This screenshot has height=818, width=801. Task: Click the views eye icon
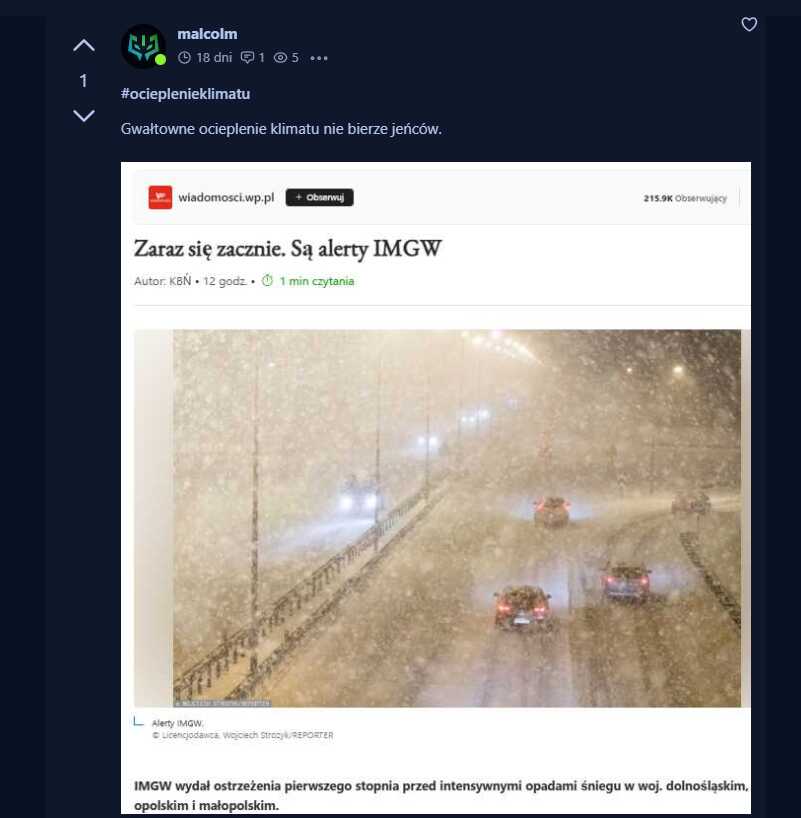coord(281,57)
